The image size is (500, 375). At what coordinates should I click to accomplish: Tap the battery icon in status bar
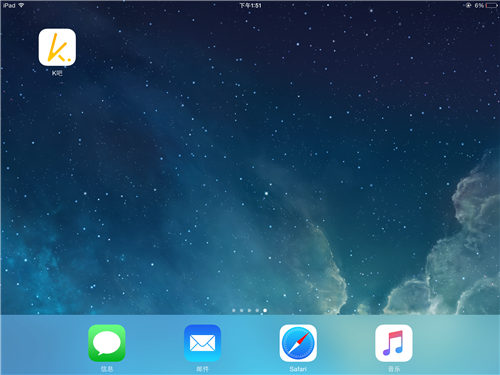pos(492,5)
